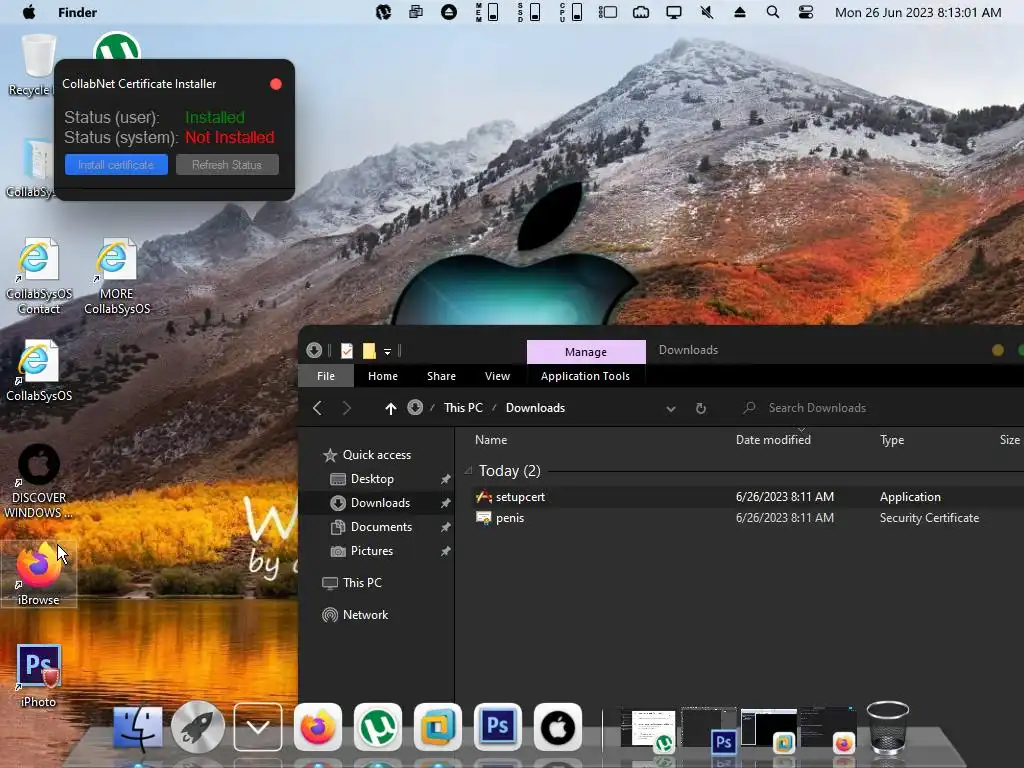The width and height of the screenshot is (1024, 768).
Task: Click Explorer forward navigation arrow
Action: [347, 408]
